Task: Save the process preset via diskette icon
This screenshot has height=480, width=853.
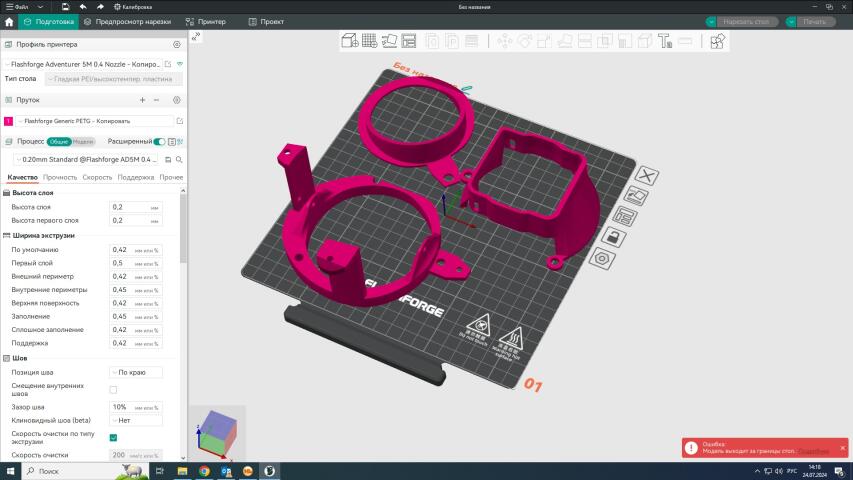Action: tap(168, 159)
